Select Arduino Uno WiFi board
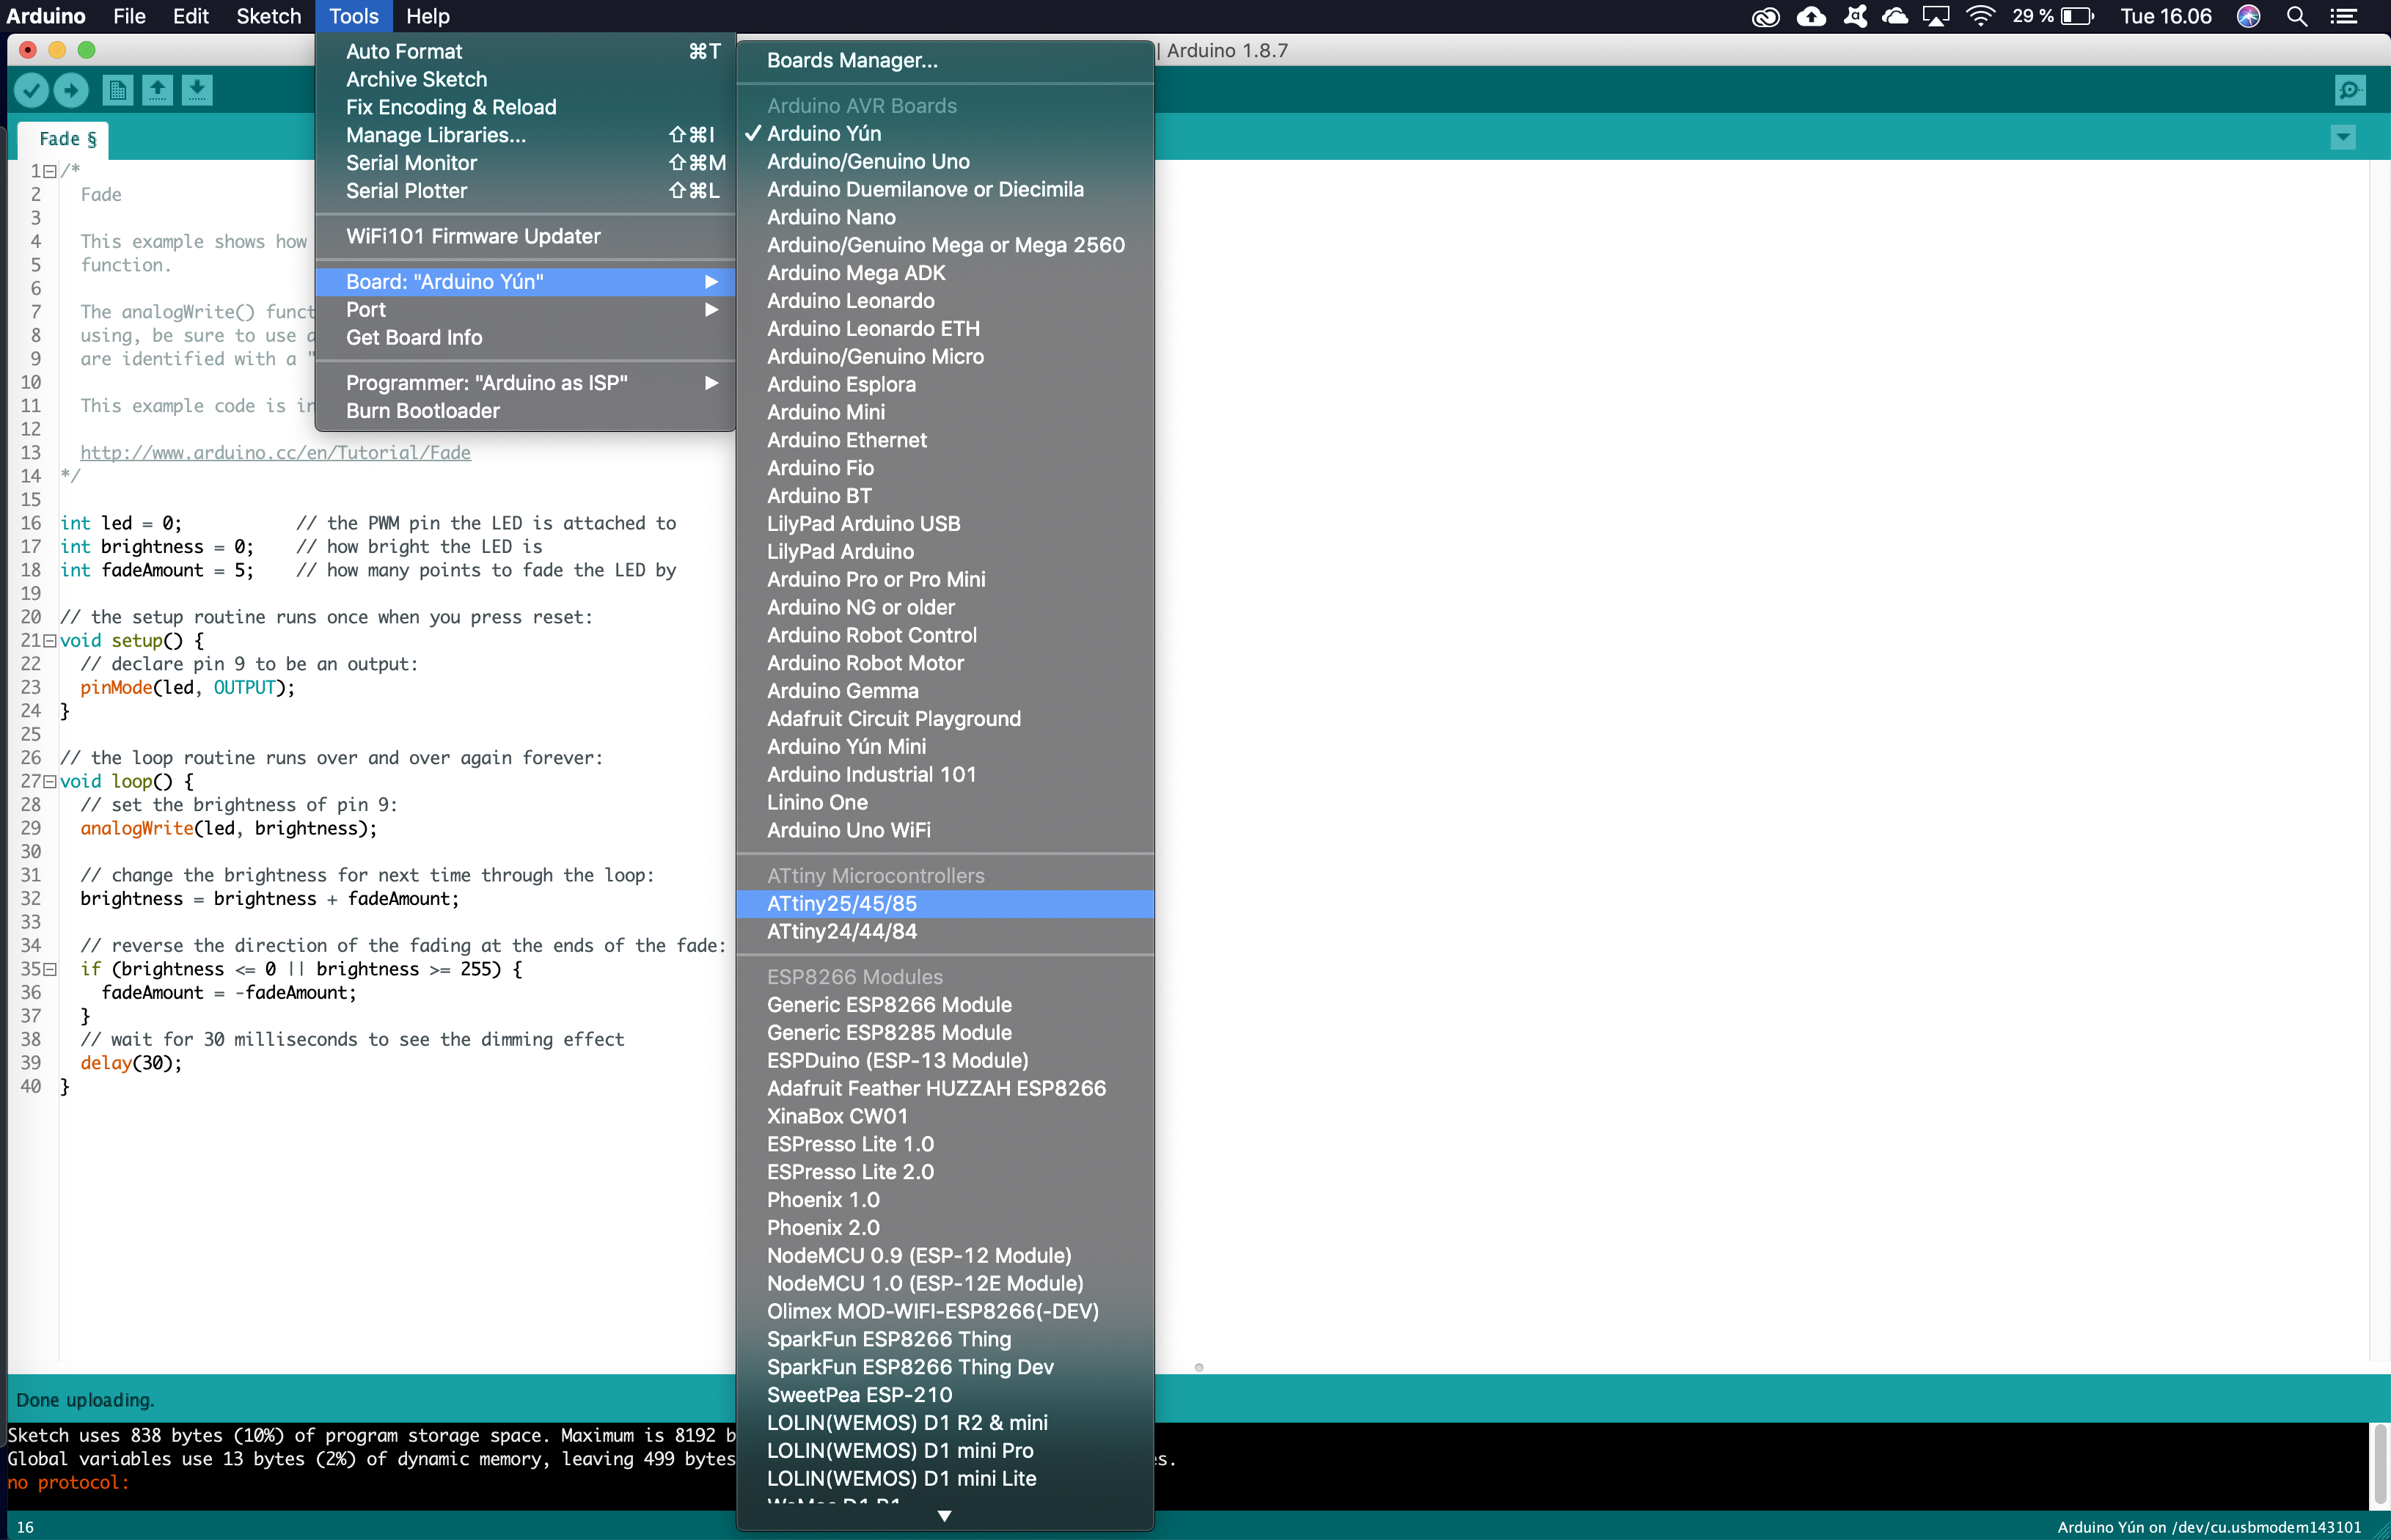The height and width of the screenshot is (1540, 2391). pyautogui.click(x=945, y=831)
